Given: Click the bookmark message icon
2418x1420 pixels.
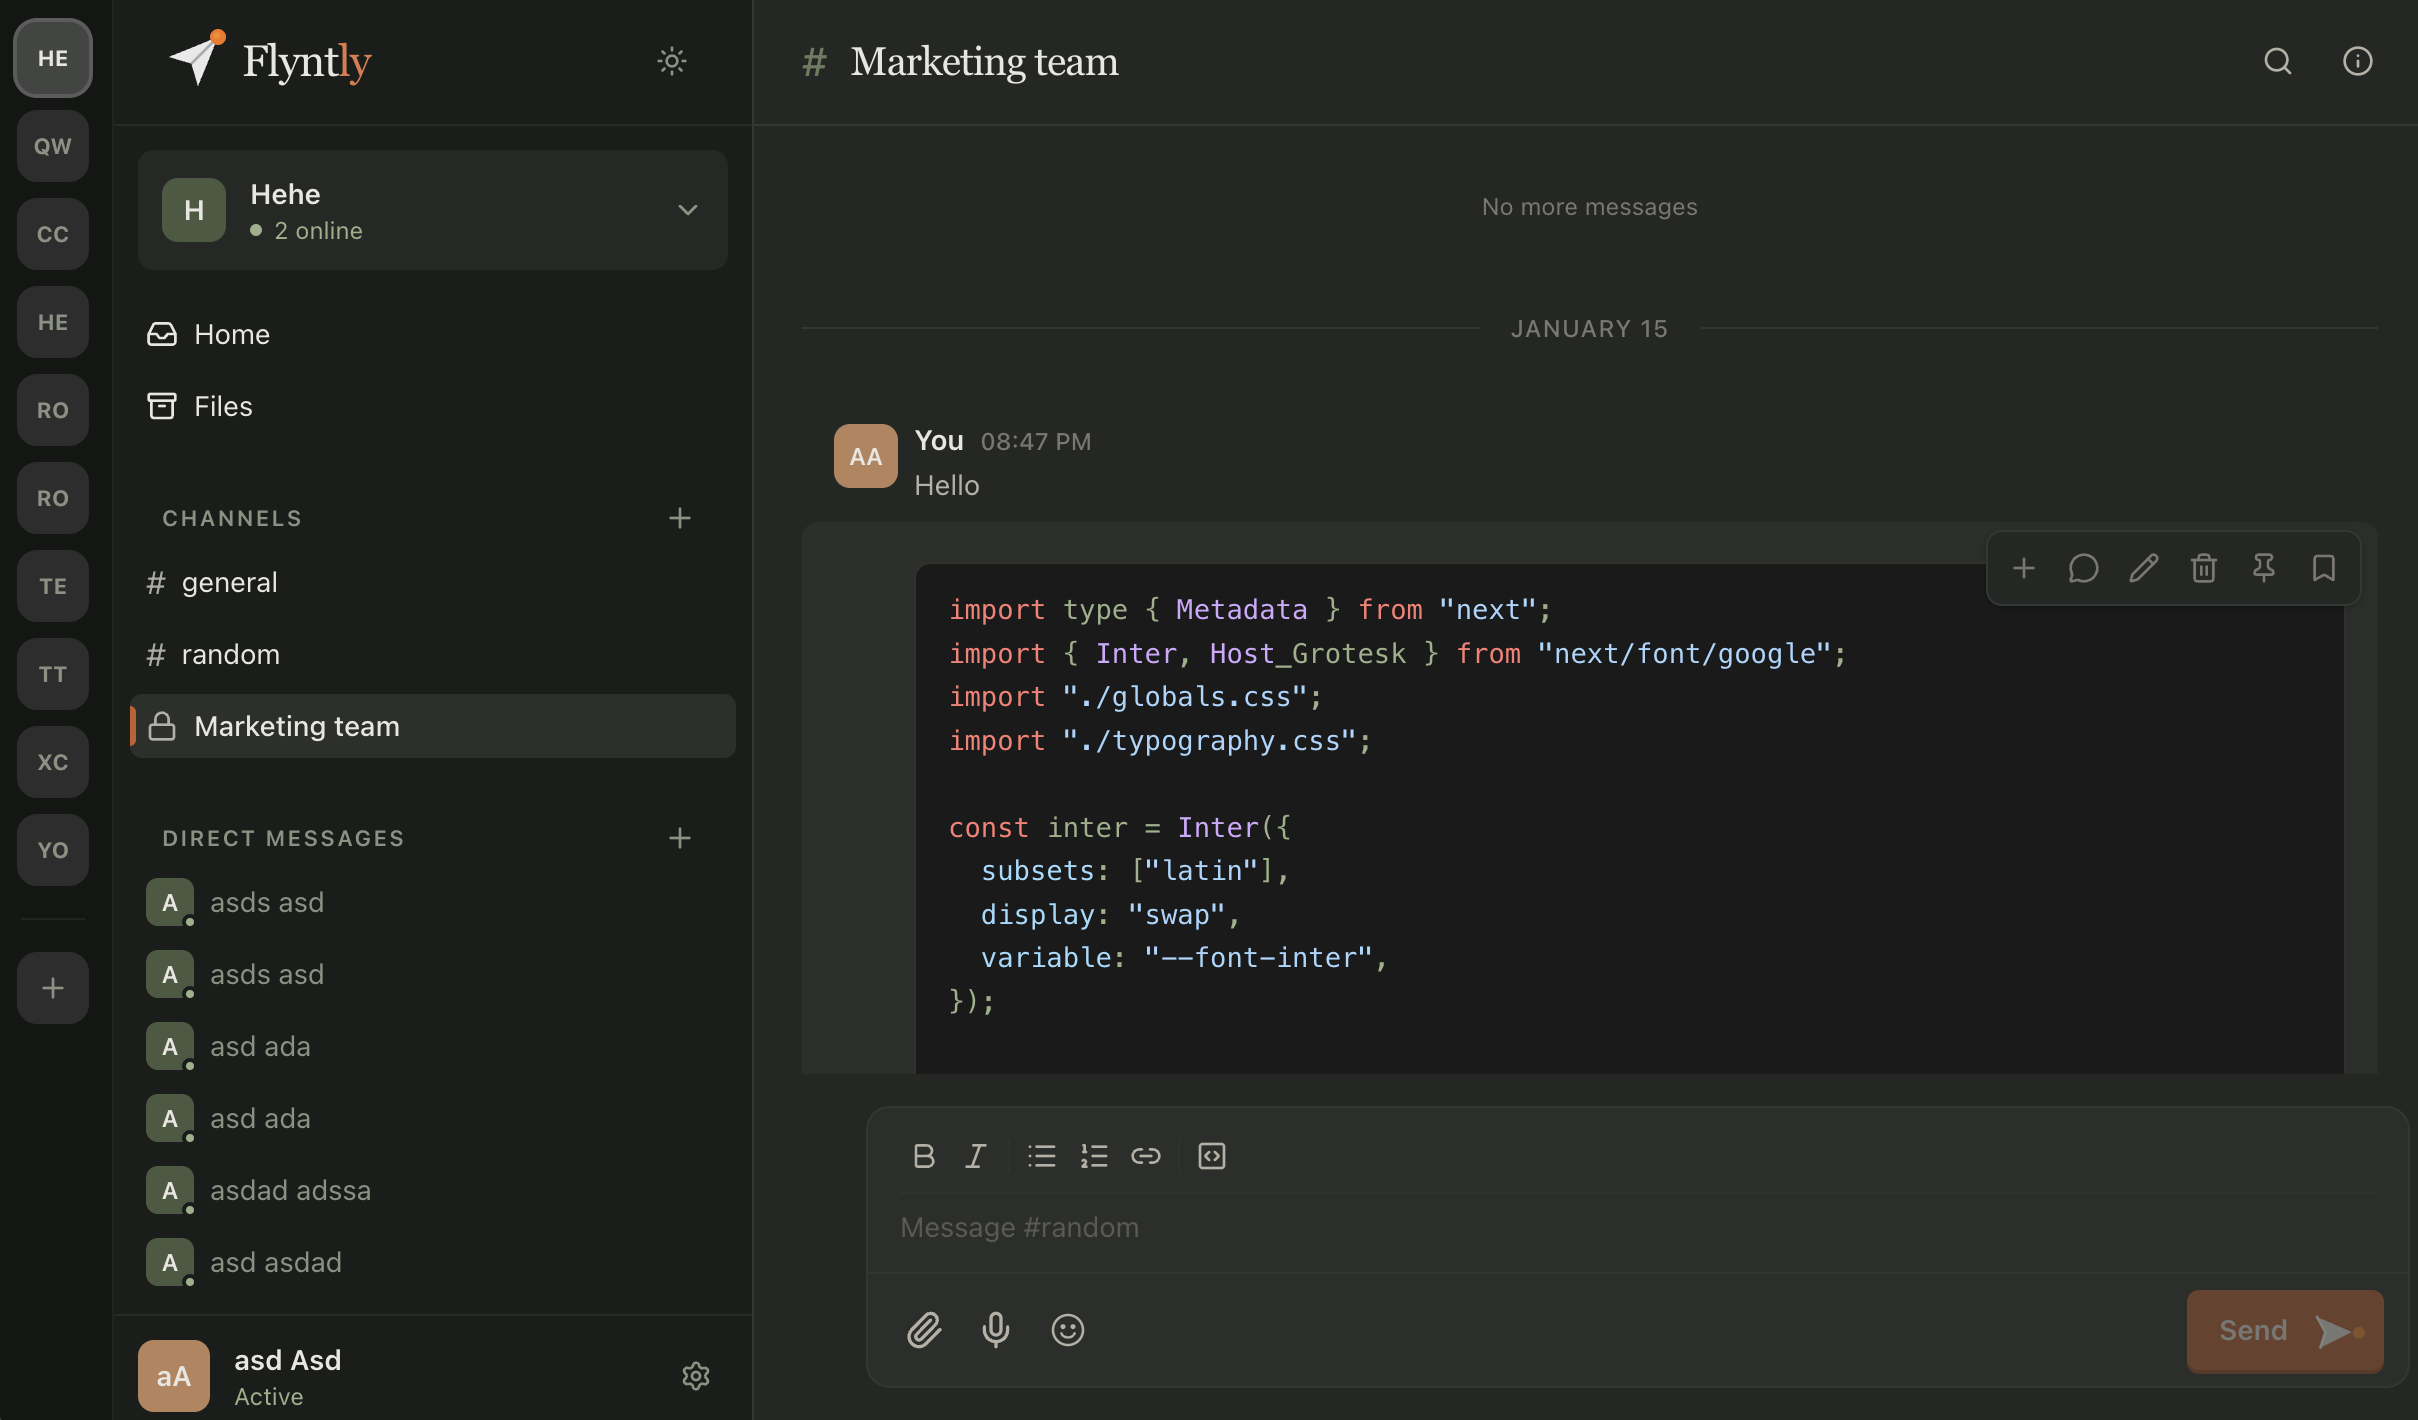Looking at the screenshot, I should pos(2323,568).
